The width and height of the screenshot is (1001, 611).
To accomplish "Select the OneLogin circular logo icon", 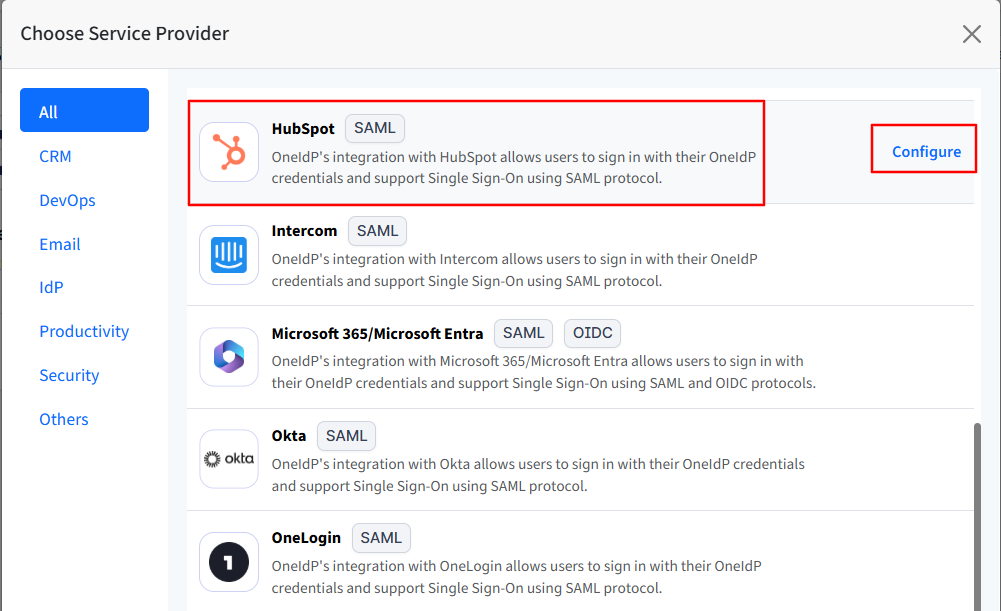I will (x=228, y=562).
